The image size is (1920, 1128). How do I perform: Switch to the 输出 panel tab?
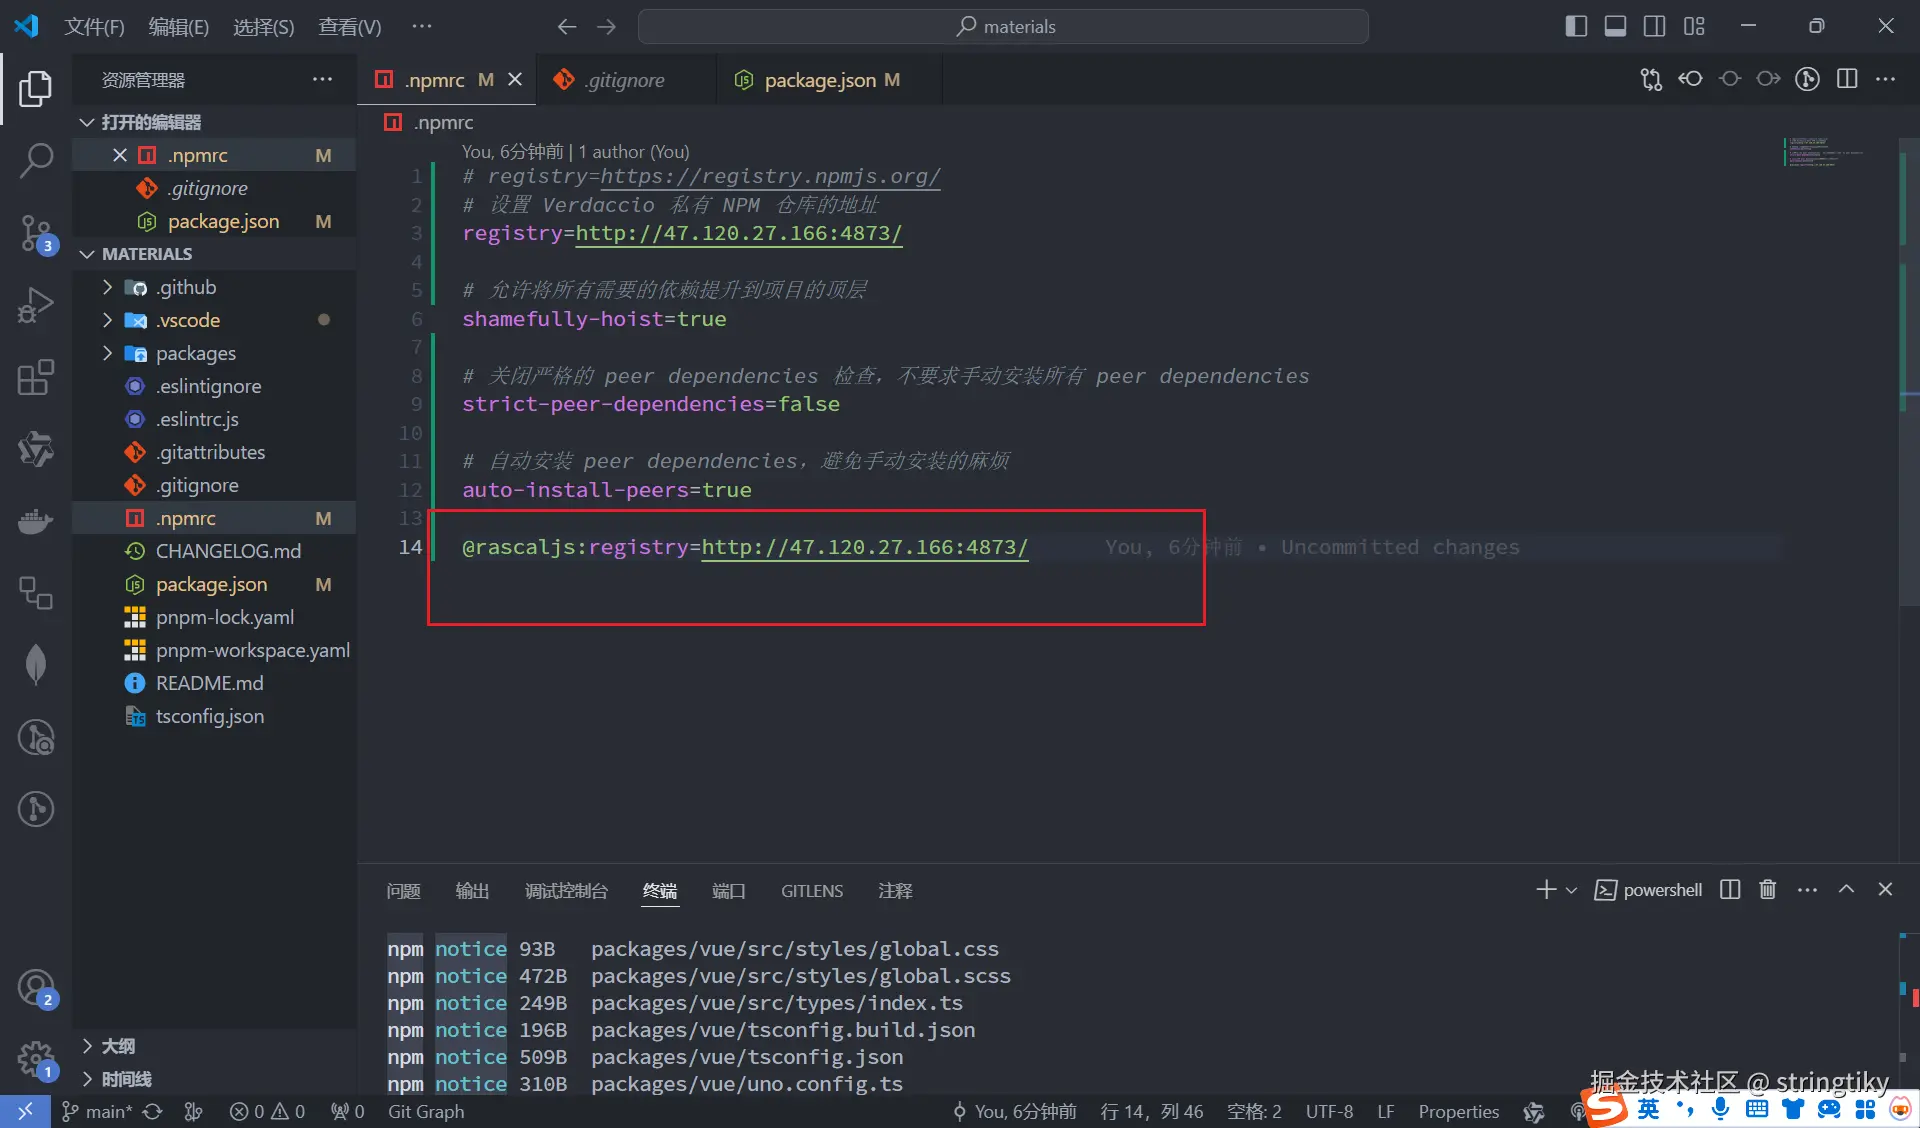point(472,891)
